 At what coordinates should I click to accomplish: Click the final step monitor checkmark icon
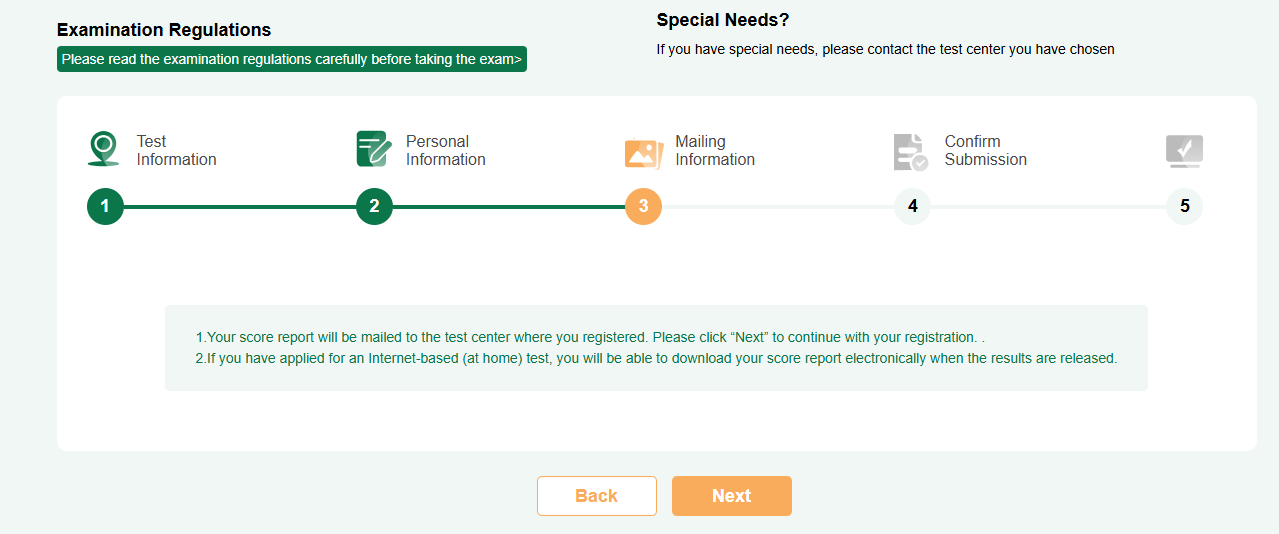pyautogui.click(x=1184, y=151)
